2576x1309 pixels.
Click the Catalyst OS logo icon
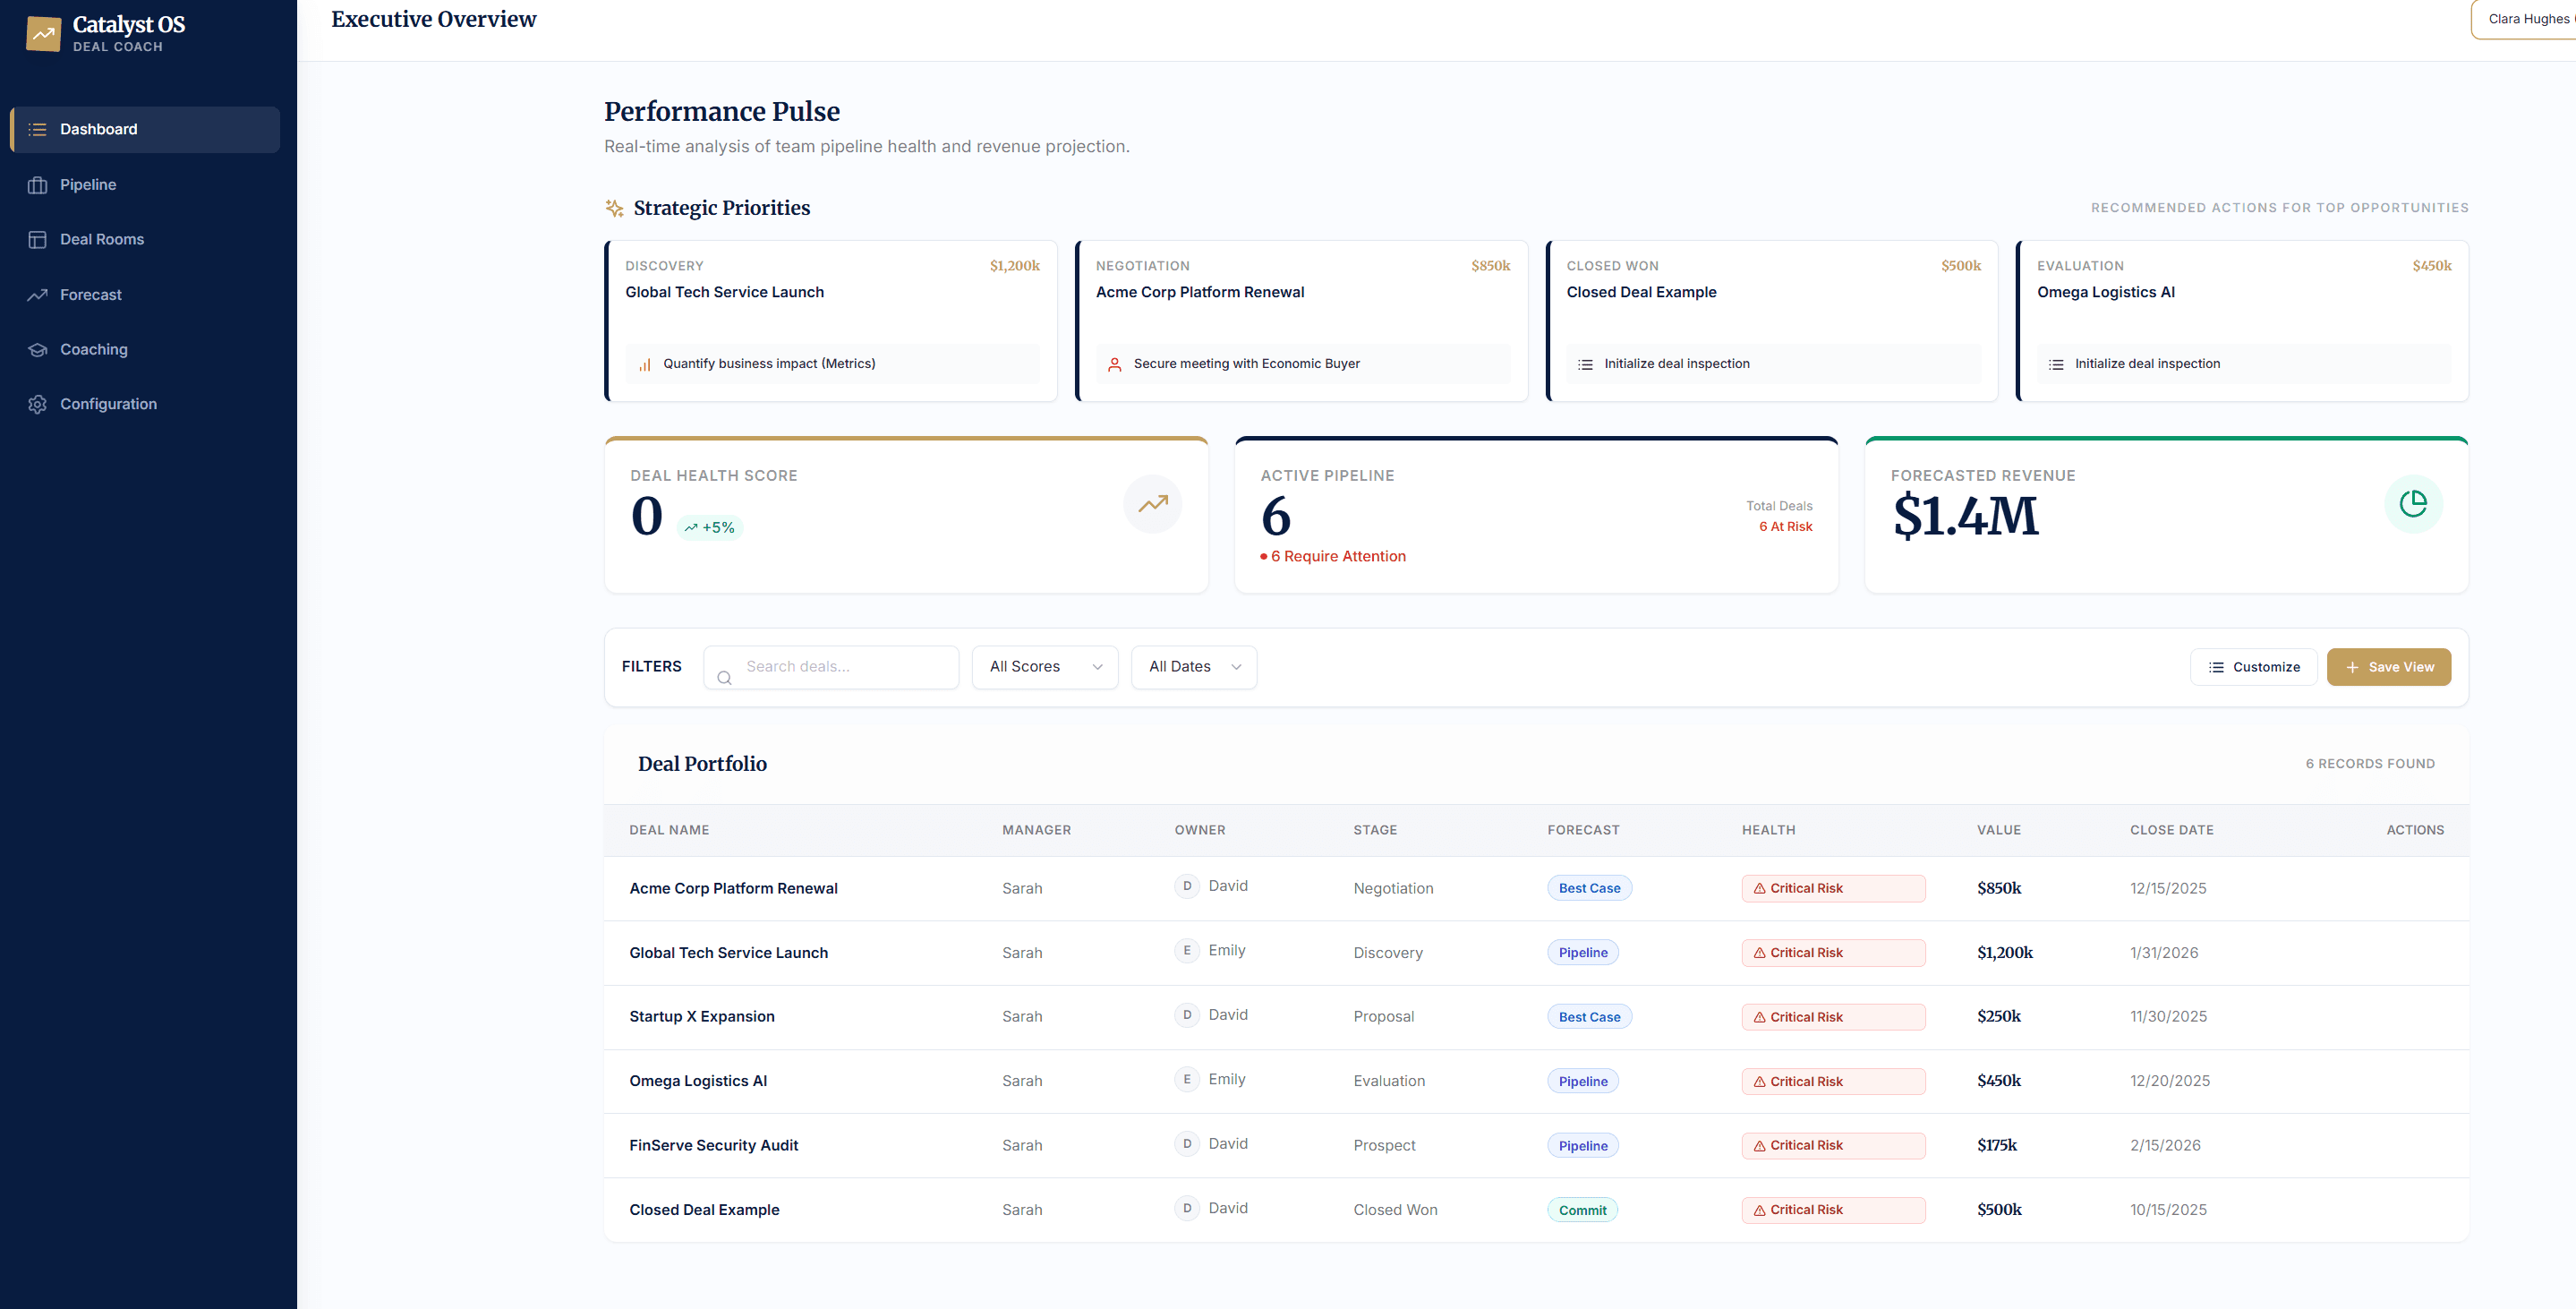(43, 33)
